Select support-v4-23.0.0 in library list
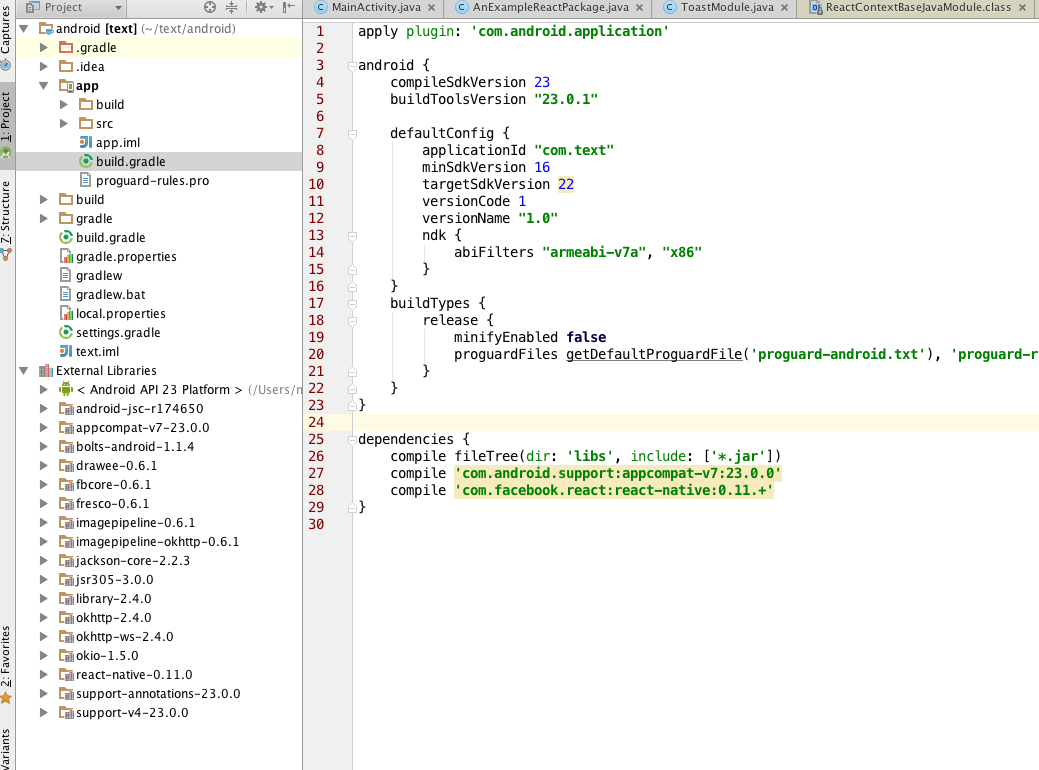The width and height of the screenshot is (1039, 770). click(132, 713)
